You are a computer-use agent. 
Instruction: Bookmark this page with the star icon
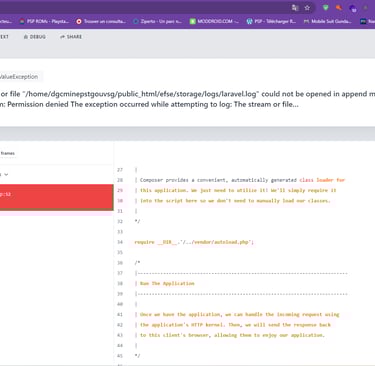(307, 8)
